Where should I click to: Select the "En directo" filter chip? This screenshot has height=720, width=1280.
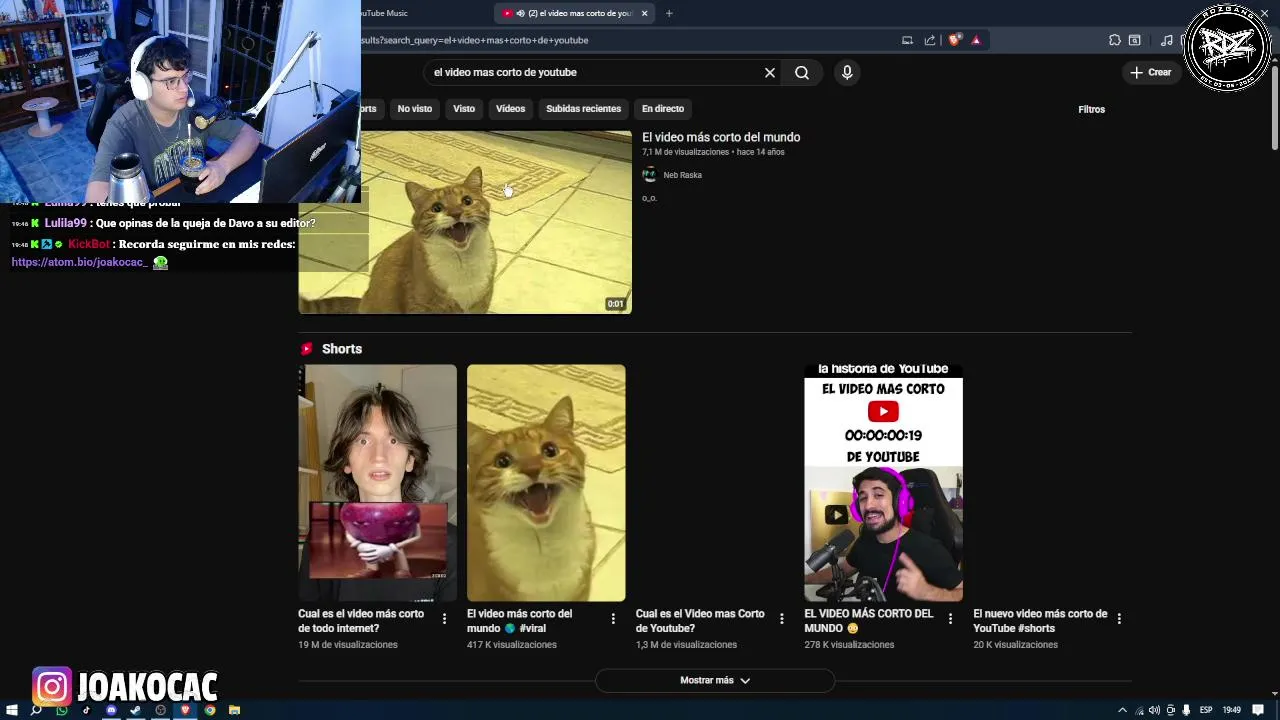(x=663, y=108)
